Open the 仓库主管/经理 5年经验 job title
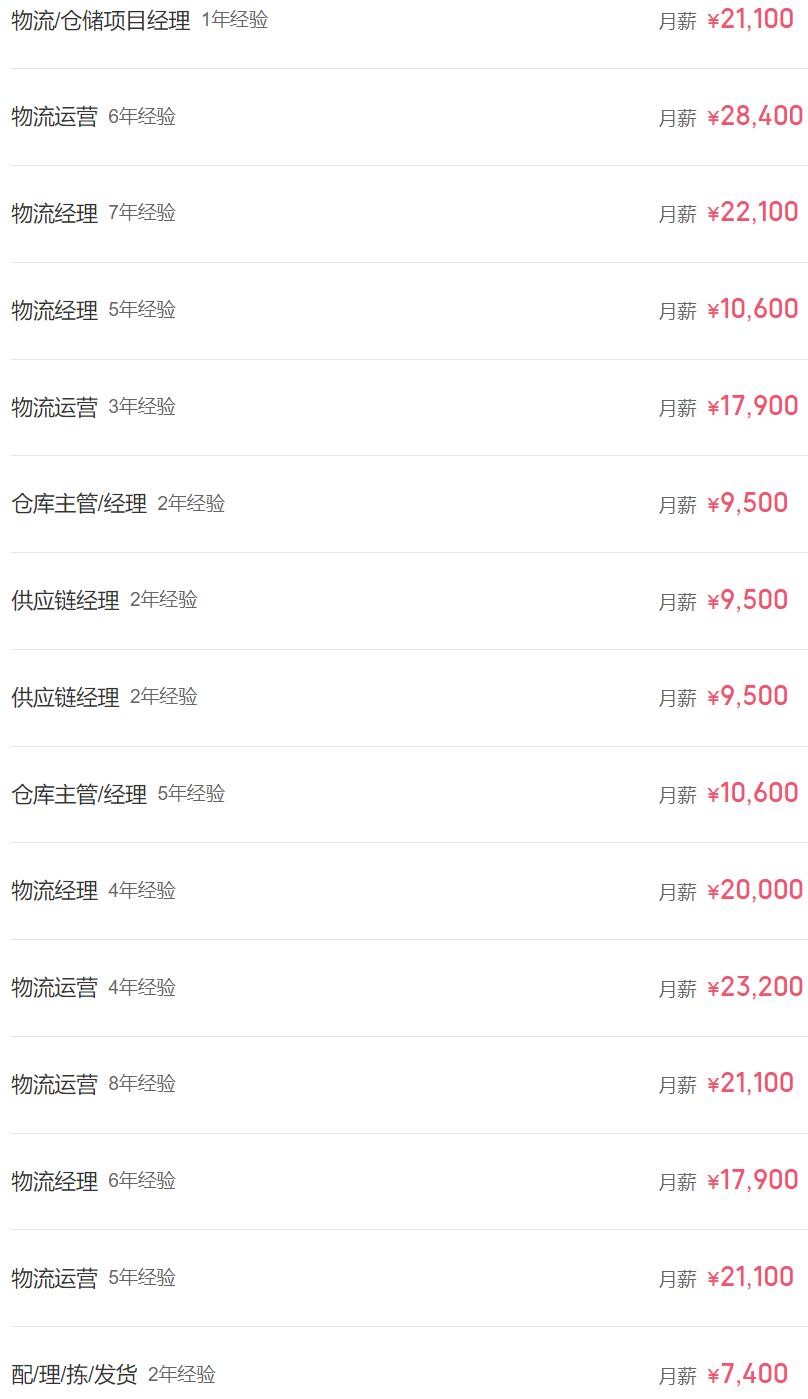The image size is (808, 1399). coord(79,795)
